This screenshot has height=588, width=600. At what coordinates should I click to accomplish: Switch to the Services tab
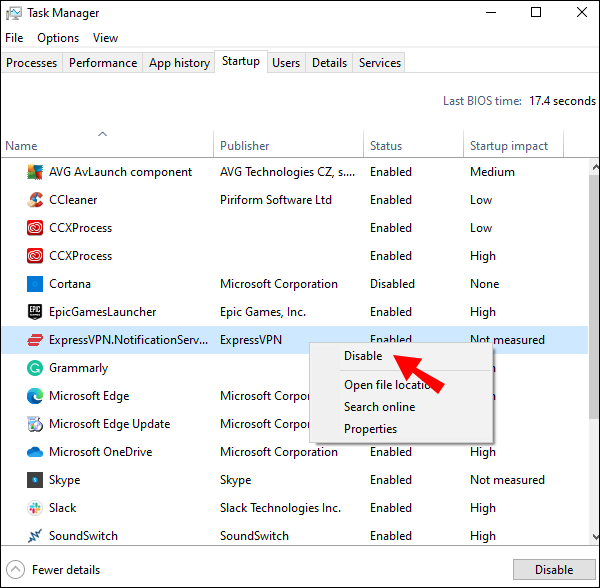pos(380,63)
